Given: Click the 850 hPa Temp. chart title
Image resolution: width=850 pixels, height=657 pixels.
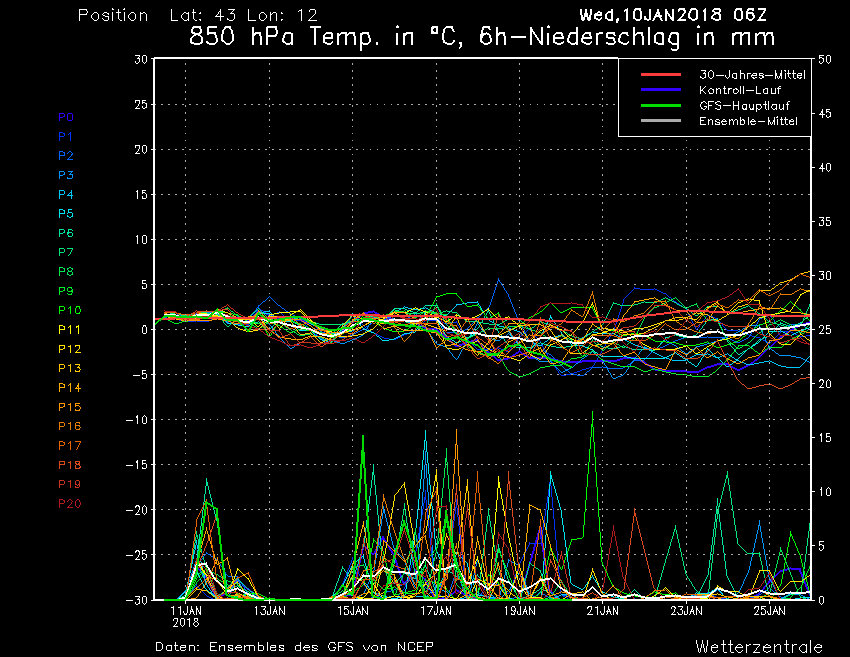Looking at the screenshot, I should pyautogui.click(x=482, y=39).
